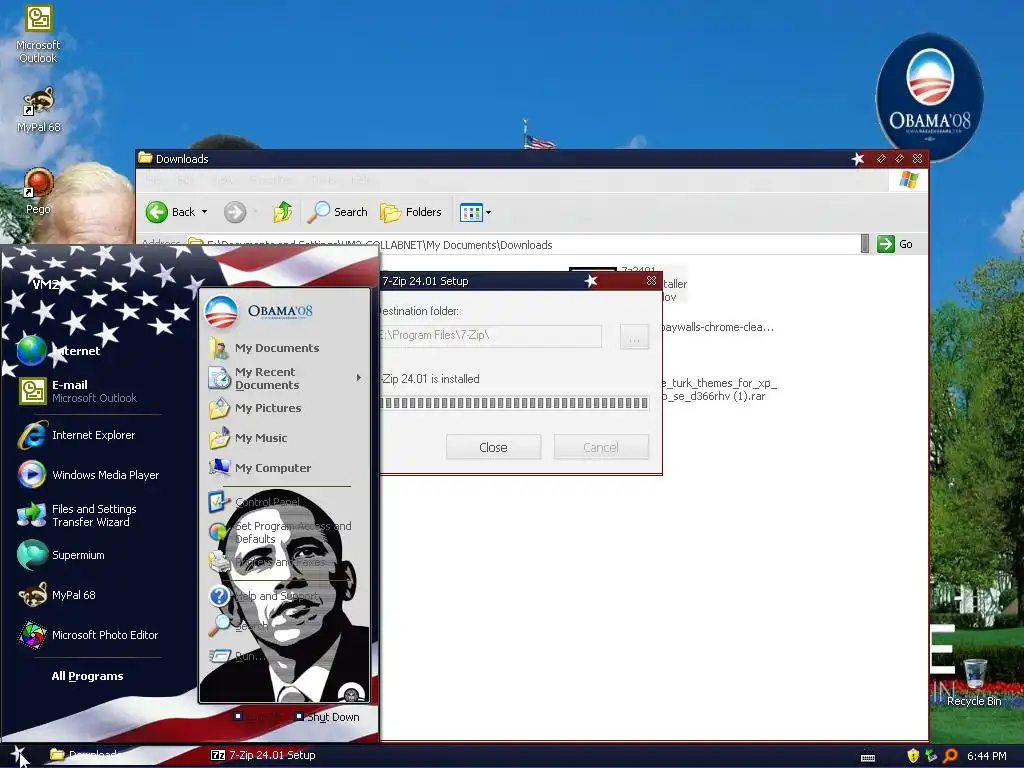Expand the Views dropdown arrow

pyautogui.click(x=488, y=212)
